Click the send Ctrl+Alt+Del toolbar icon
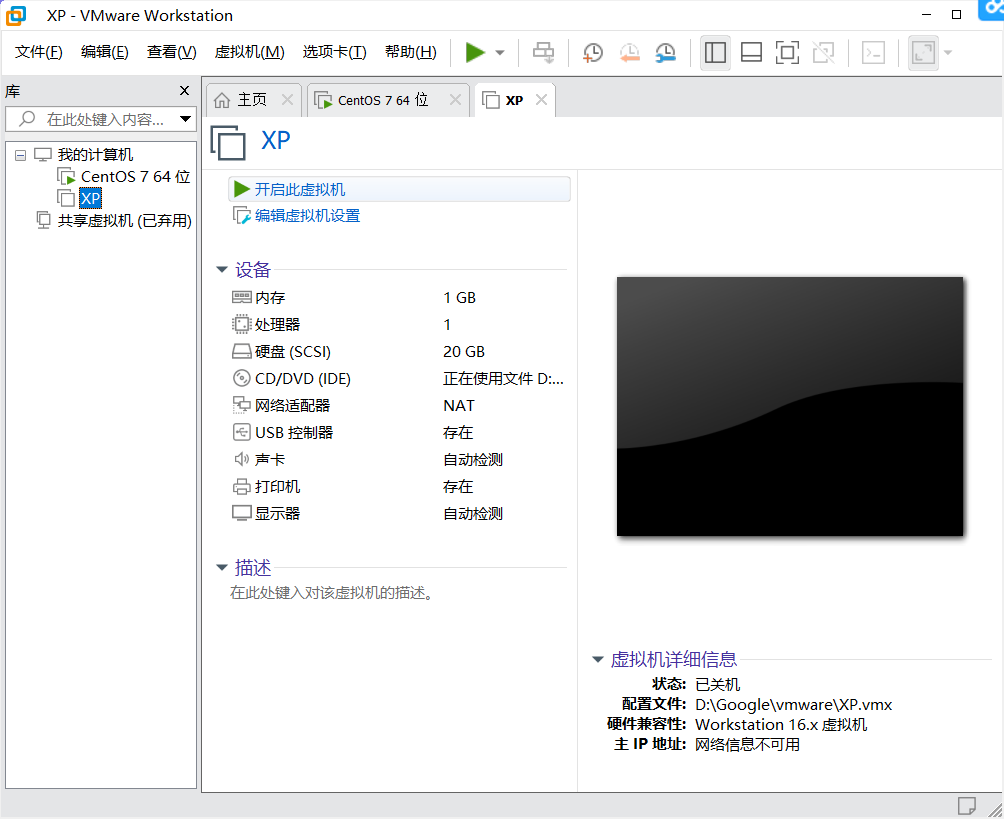 tap(544, 53)
